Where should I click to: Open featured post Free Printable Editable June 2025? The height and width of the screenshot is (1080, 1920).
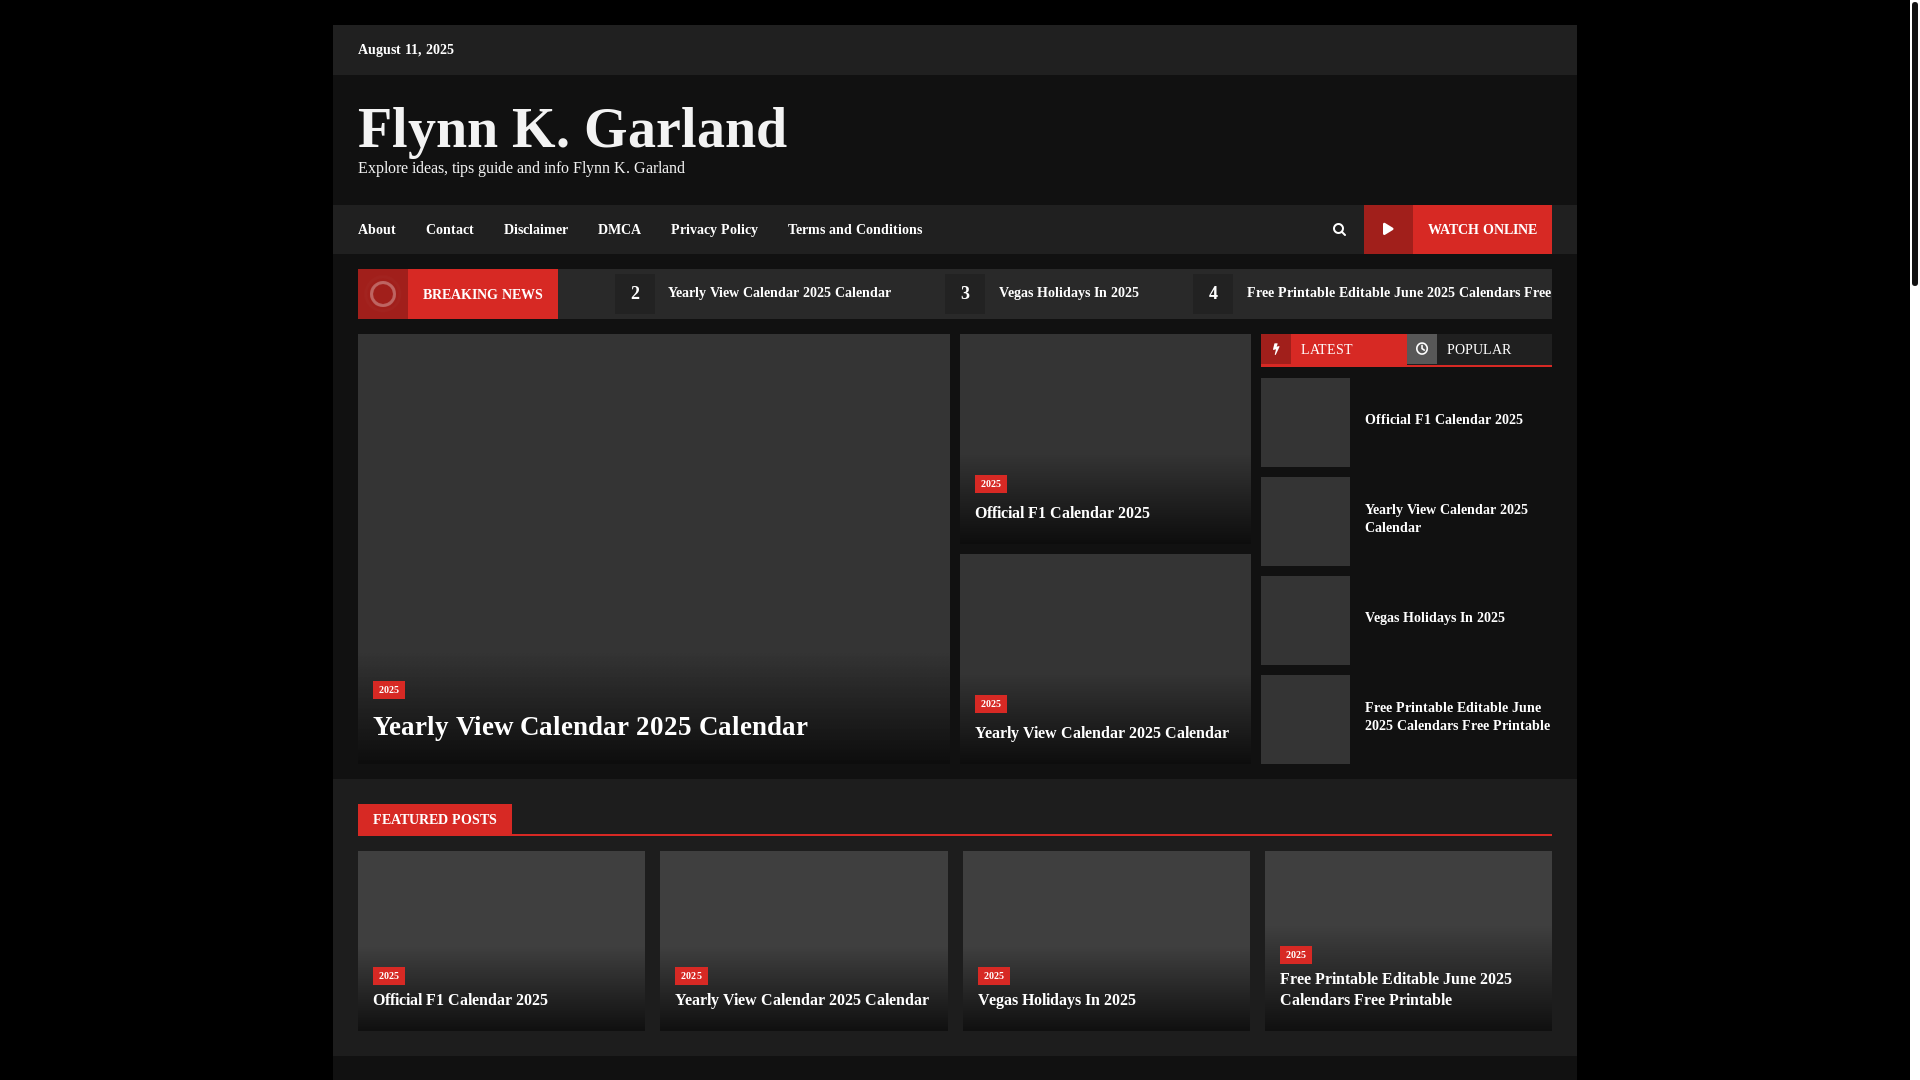tap(1396, 989)
